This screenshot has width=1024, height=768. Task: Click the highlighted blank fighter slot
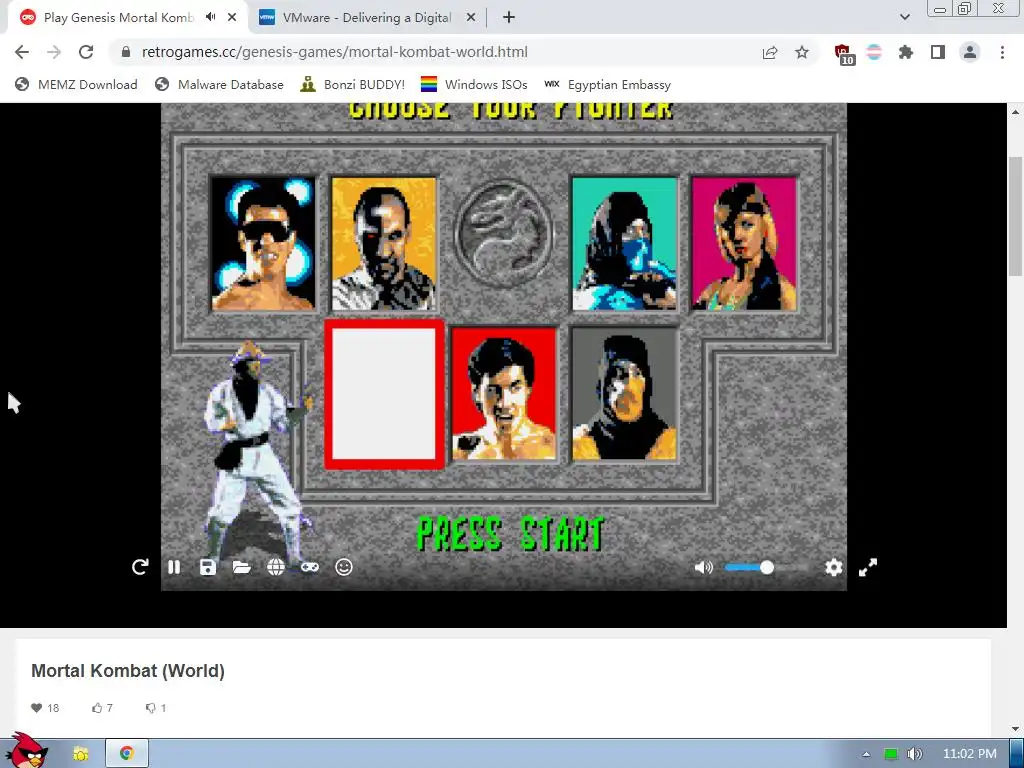click(x=384, y=394)
